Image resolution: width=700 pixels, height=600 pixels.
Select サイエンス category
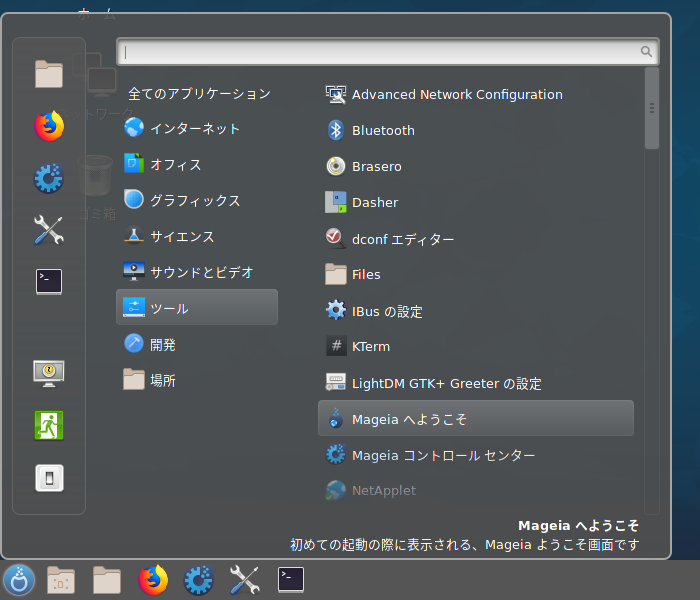click(197, 236)
